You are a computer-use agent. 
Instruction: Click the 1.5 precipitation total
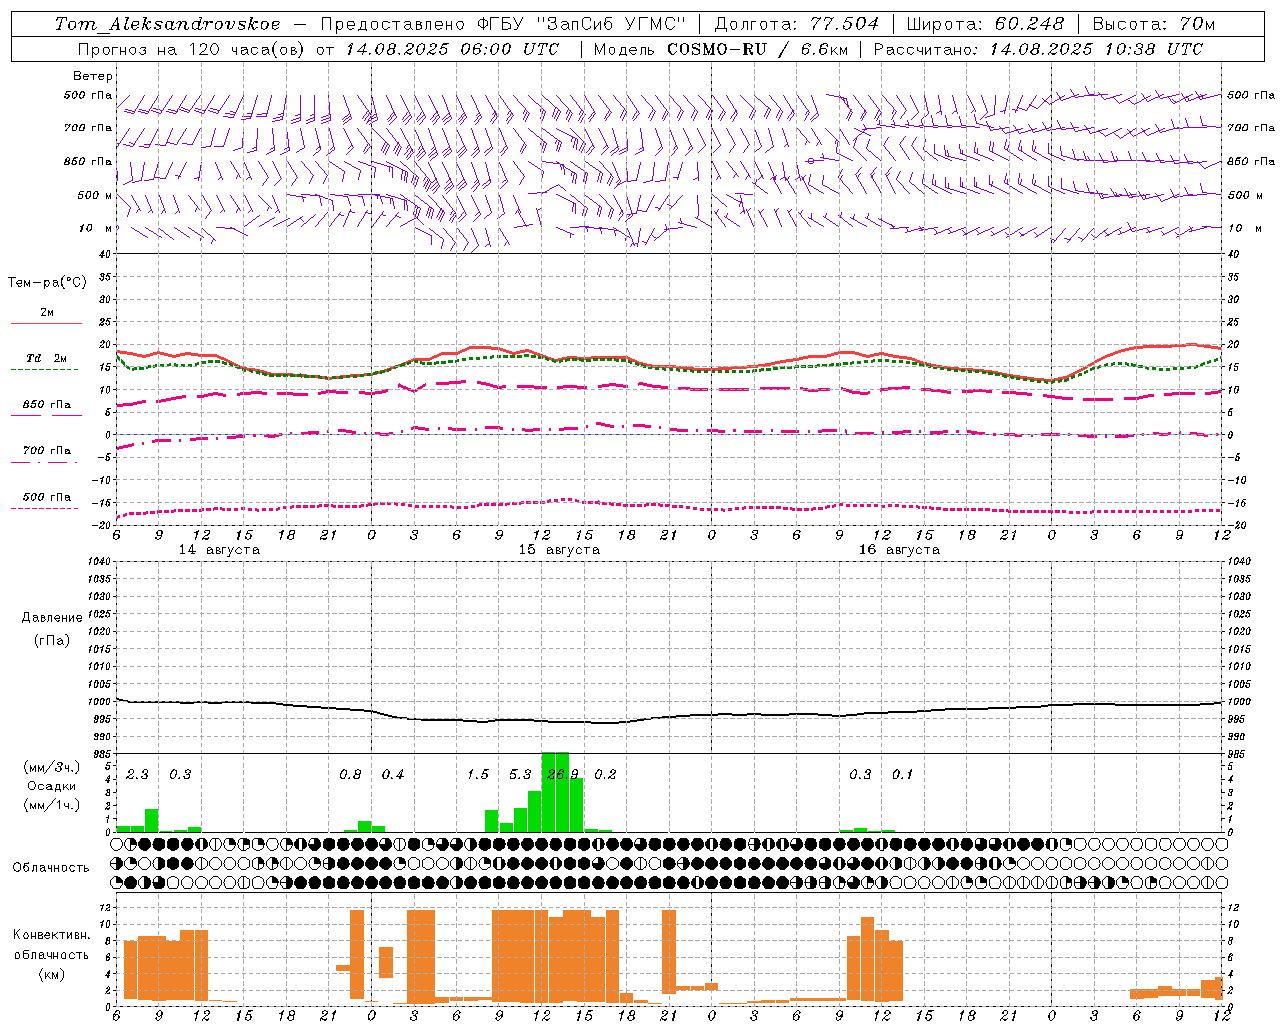pyautogui.click(x=478, y=774)
